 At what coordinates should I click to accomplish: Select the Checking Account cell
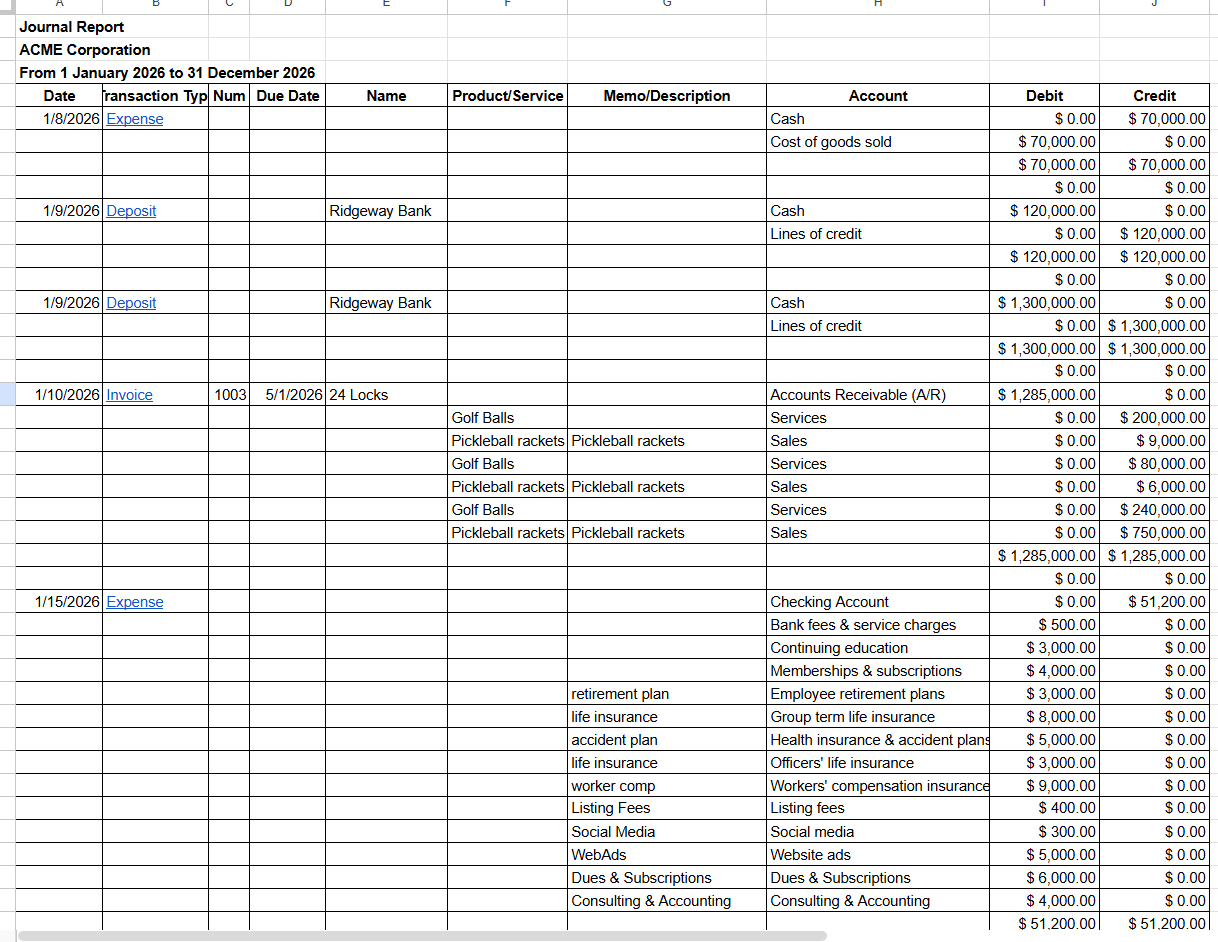[x=878, y=602]
